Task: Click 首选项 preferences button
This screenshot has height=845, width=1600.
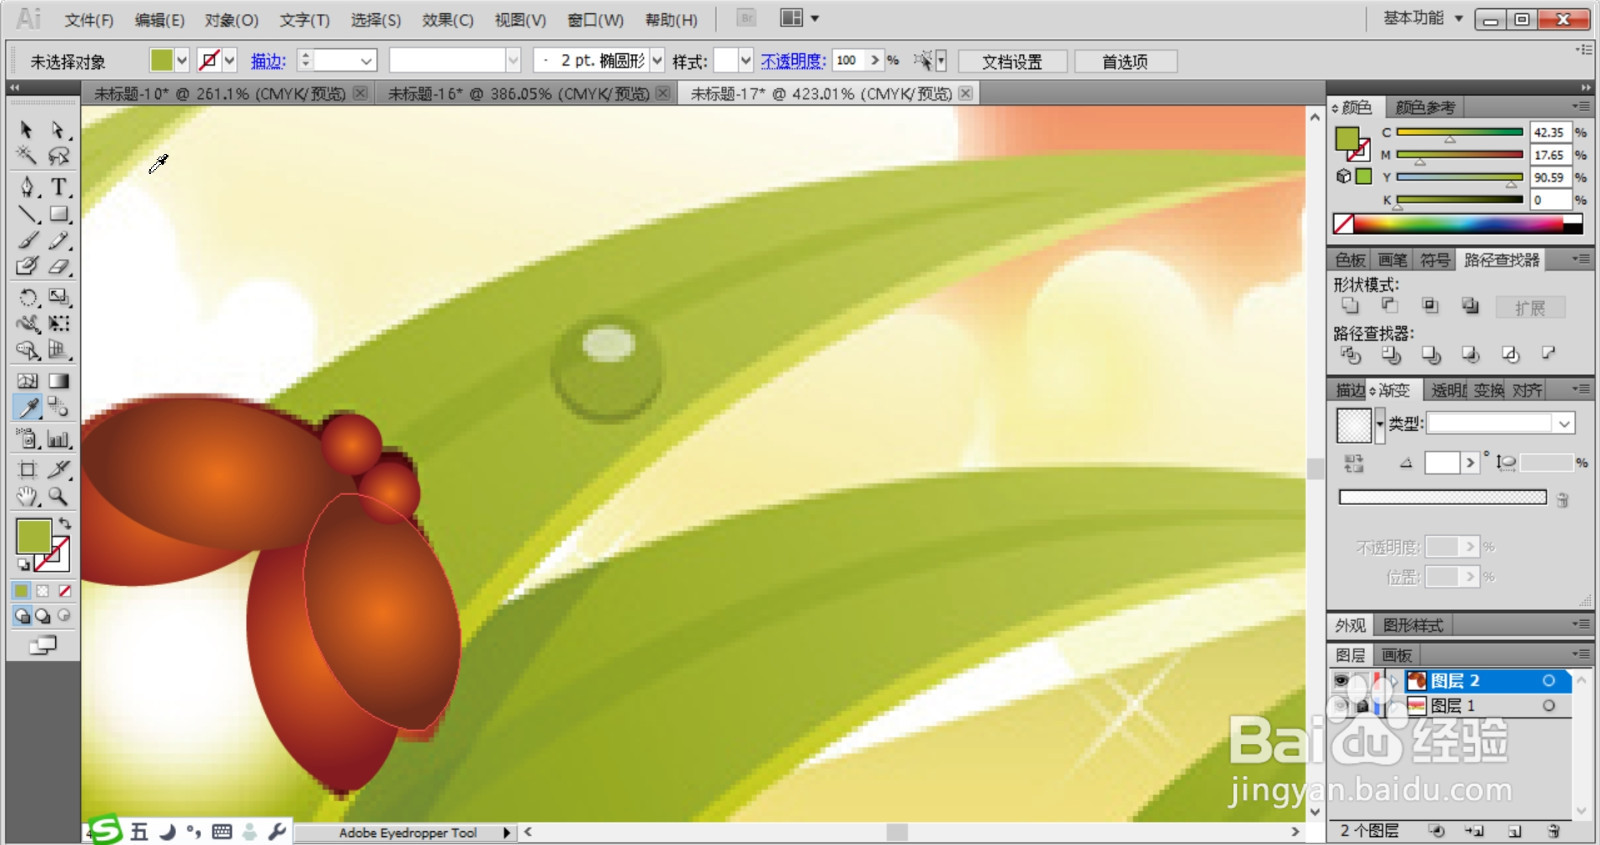Action: pyautogui.click(x=1125, y=61)
